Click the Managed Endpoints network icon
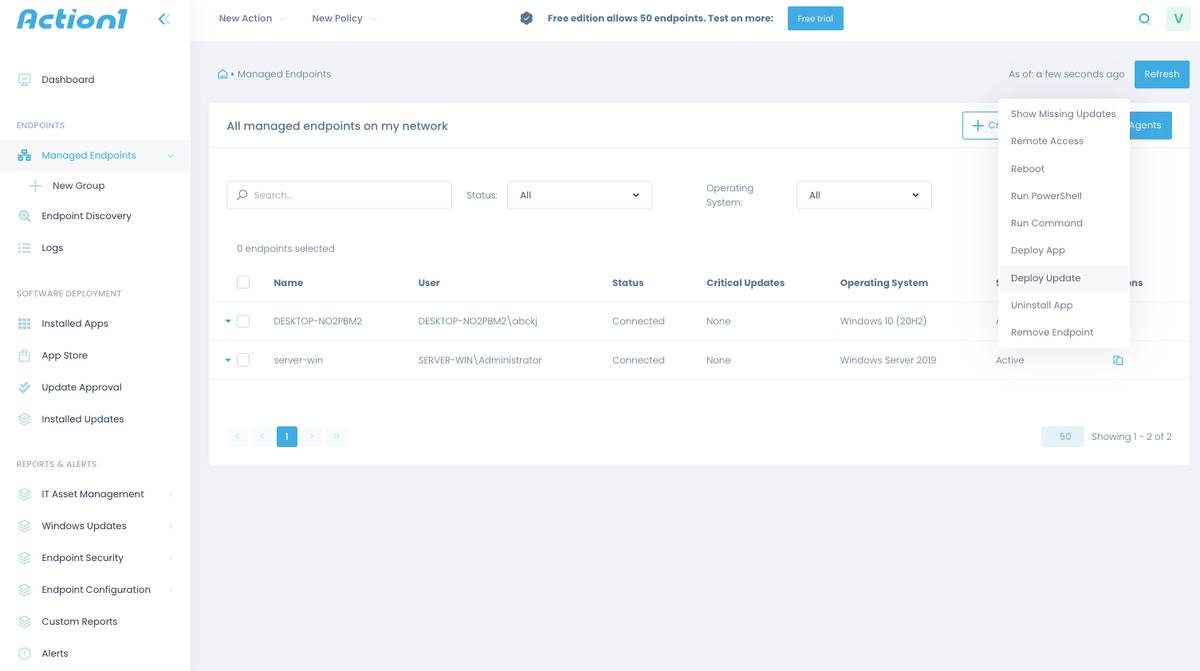This screenshot has width=1200, height=671. pos(25,156)
